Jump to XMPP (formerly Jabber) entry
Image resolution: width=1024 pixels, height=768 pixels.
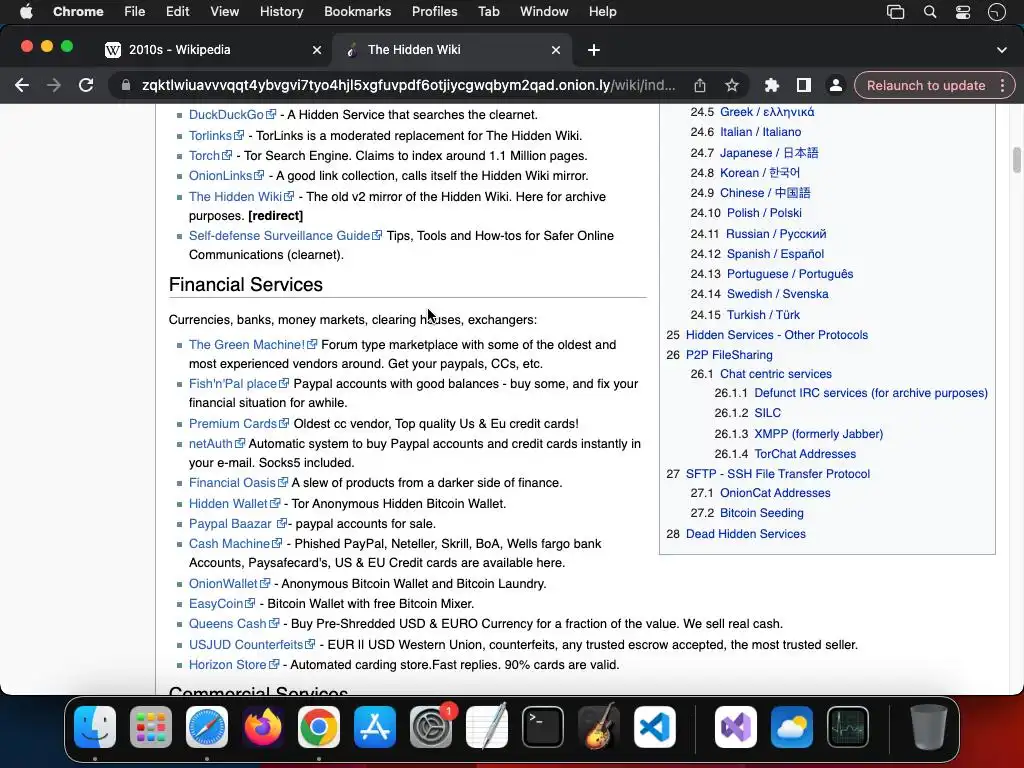(x=818, y=434)
